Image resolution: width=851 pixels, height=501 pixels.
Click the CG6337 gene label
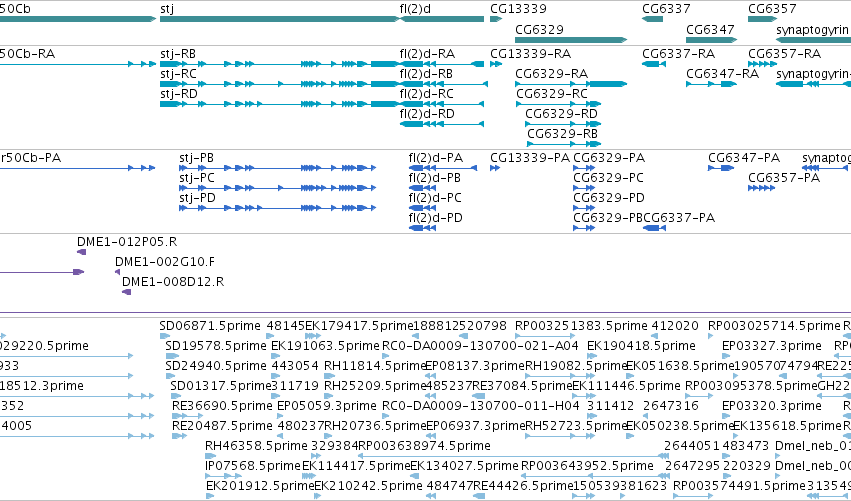point(666,9)
